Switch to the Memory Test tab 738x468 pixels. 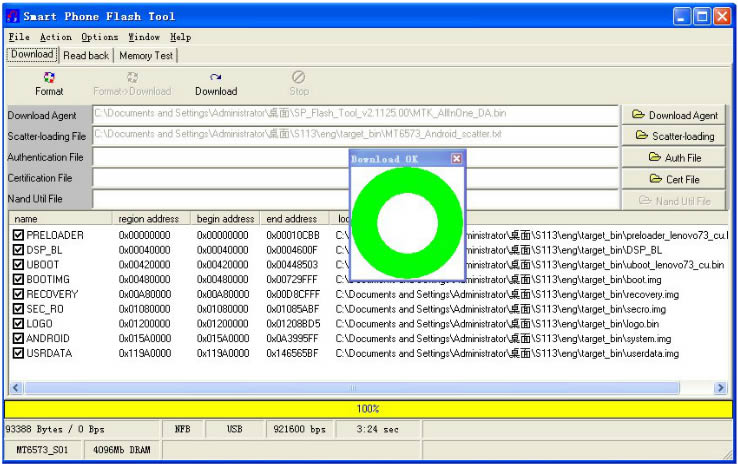pyautogui.click(x=146, y=56)
